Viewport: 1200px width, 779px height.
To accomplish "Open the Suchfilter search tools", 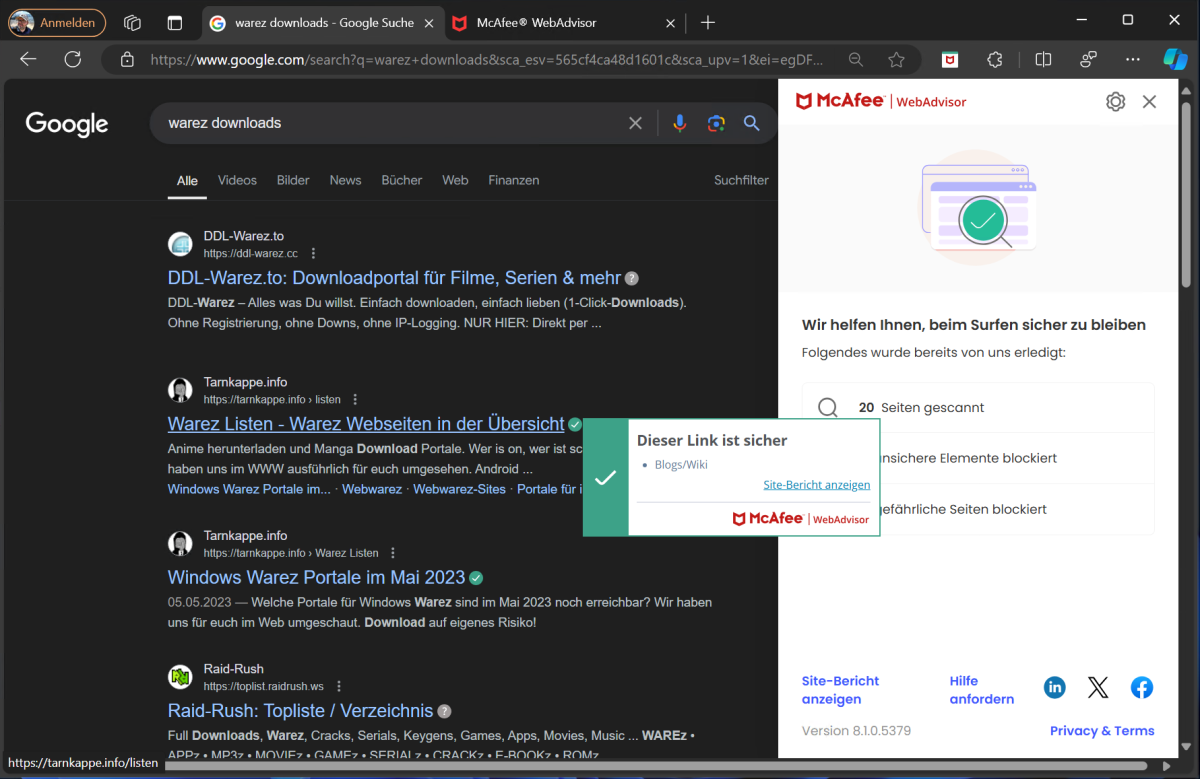I will [x=741, y=180].
